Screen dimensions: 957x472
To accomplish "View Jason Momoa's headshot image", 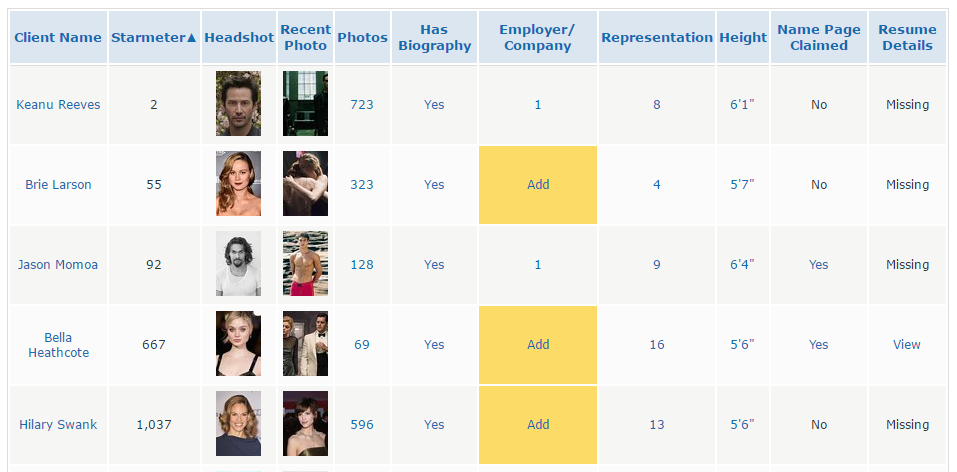I will [238, 264].
